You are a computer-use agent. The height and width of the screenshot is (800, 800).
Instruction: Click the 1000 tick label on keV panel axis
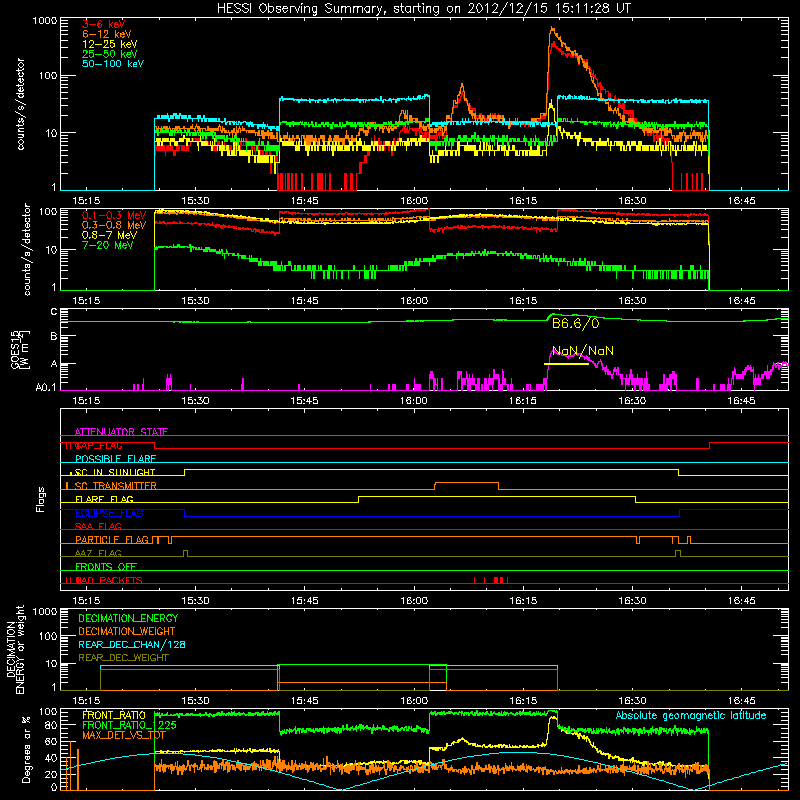44,21
